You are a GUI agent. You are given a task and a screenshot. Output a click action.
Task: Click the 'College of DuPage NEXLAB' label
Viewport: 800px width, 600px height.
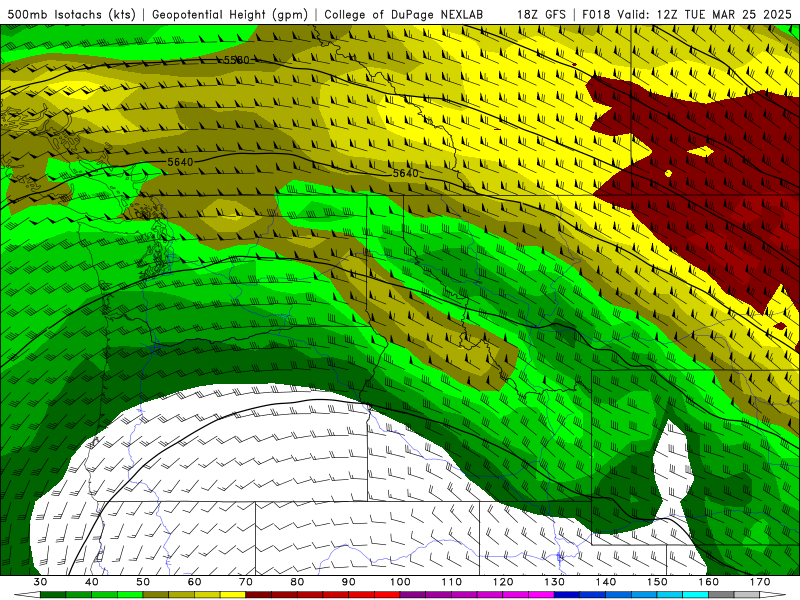tap(403, 14)
